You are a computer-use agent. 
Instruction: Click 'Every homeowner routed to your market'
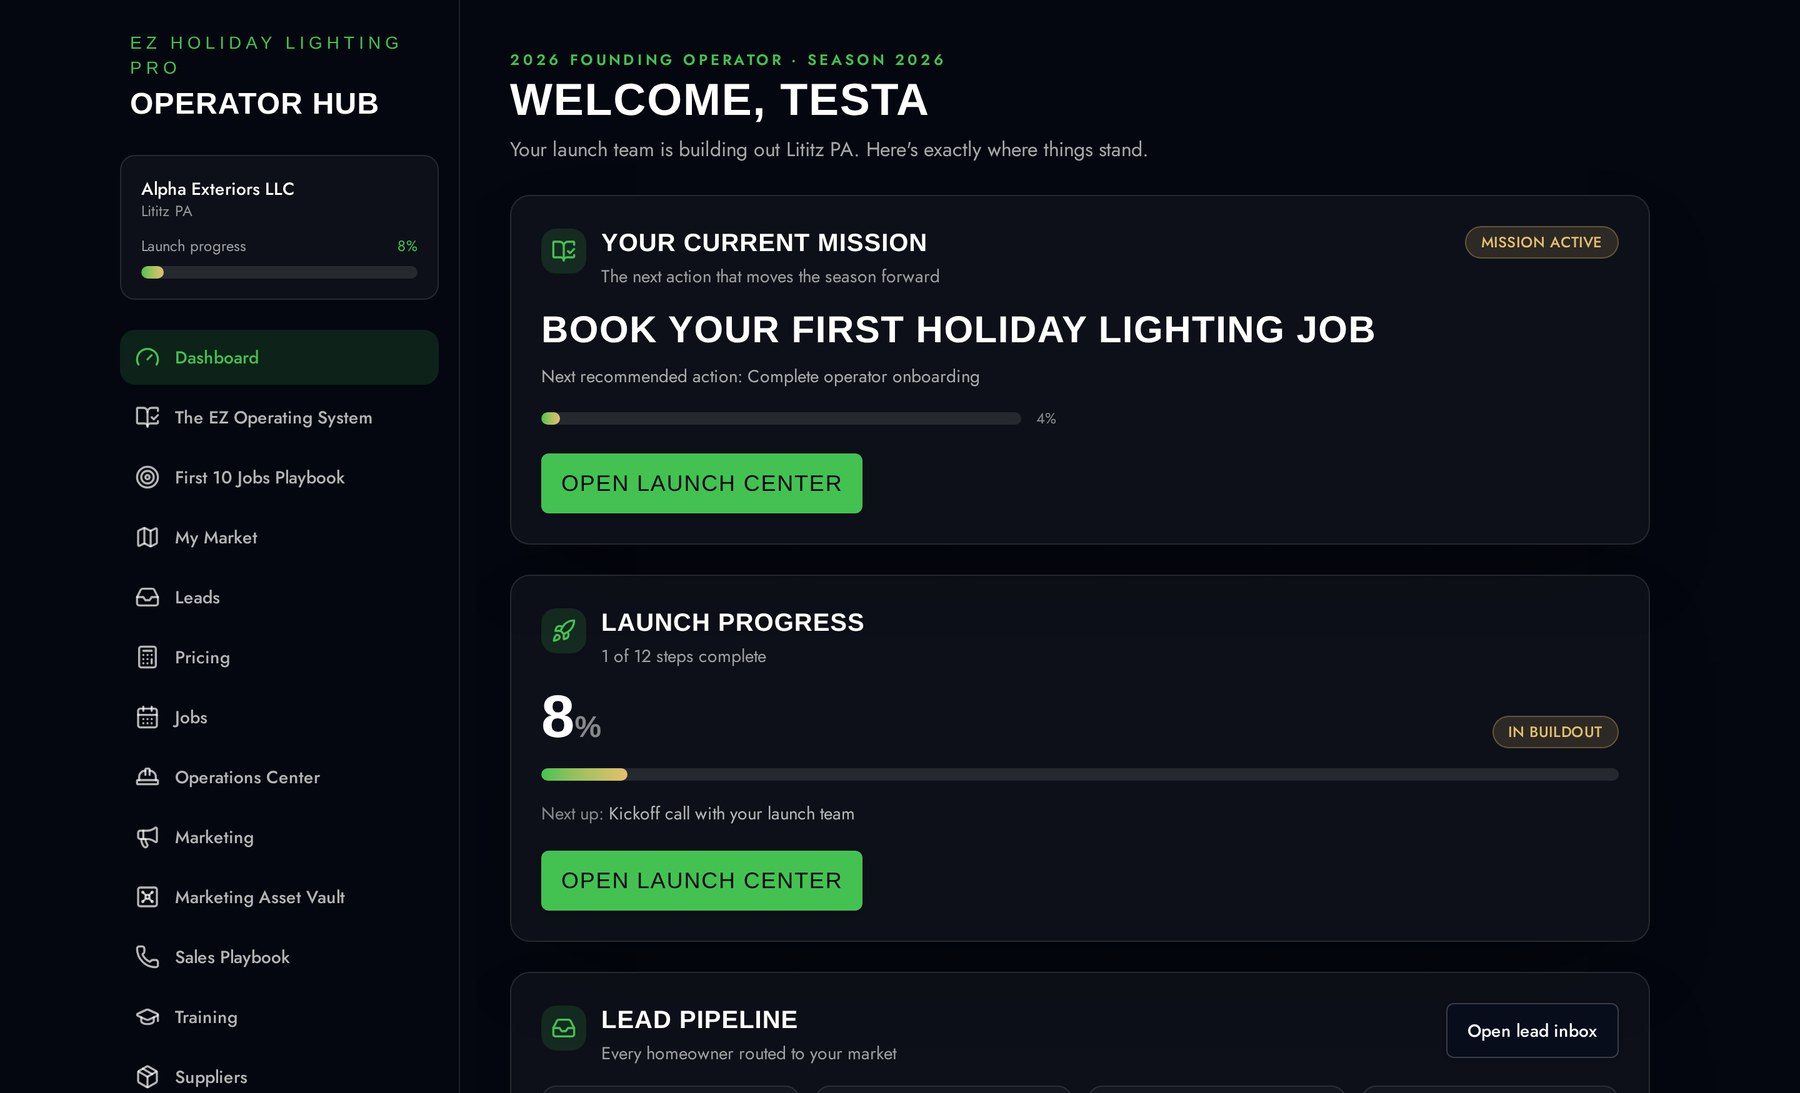point(748,1053)
